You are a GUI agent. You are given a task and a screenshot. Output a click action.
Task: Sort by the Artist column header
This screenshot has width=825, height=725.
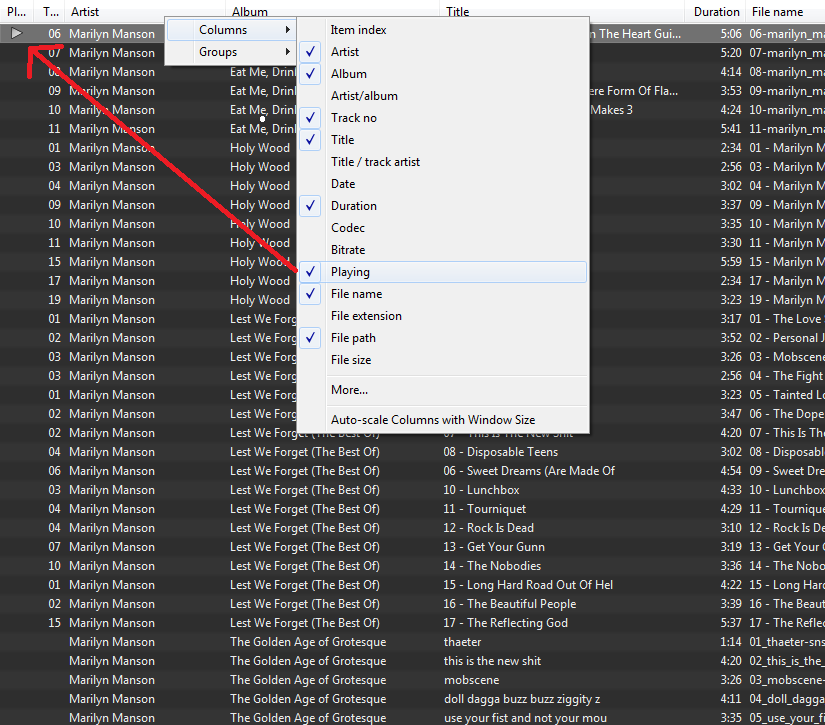(x=145, y=12)
